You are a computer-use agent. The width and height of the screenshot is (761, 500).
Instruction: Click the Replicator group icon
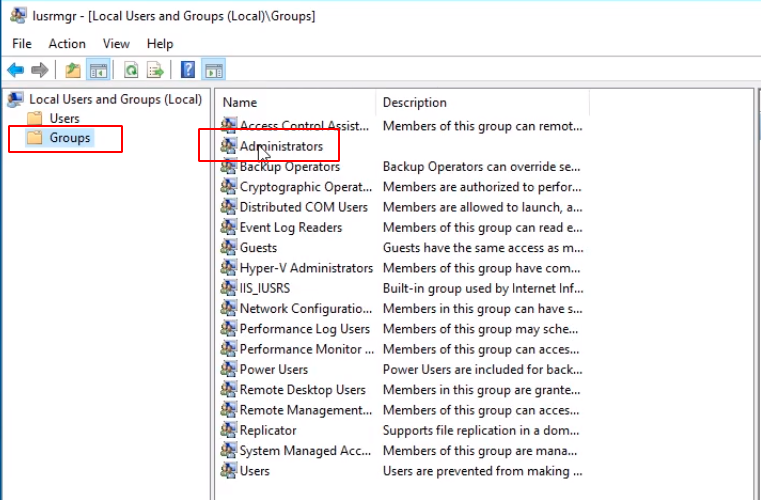click(x=229, y=431)
